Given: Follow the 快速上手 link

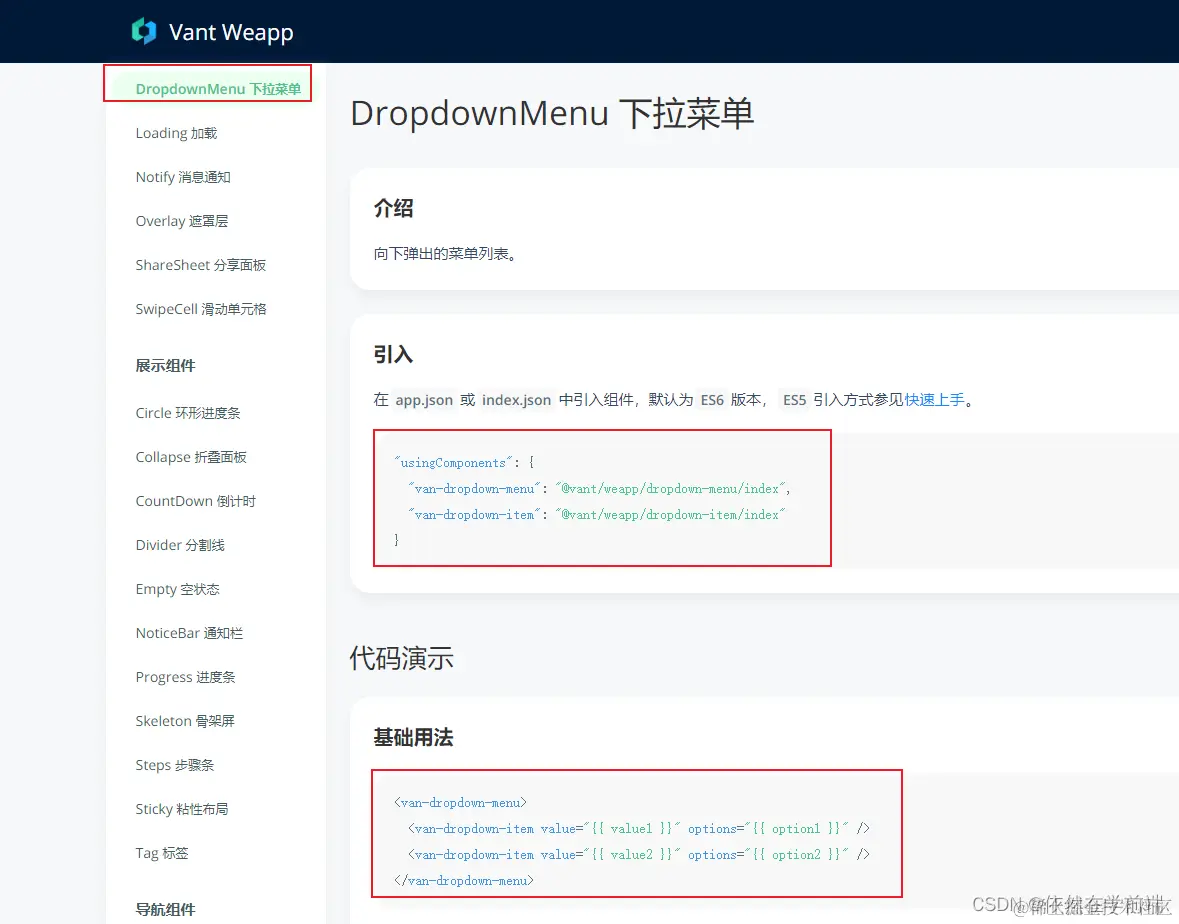Looking at the screenshot, I should pyautogui.click(x=934, y=399).
